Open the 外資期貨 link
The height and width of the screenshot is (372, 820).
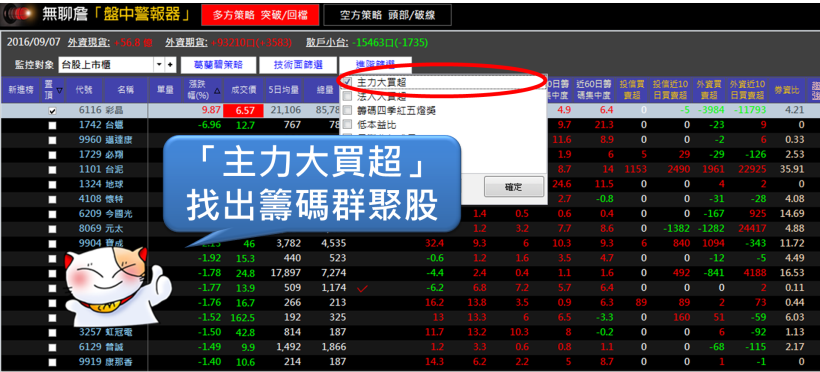pyautogui.click(x=187, y=43)
